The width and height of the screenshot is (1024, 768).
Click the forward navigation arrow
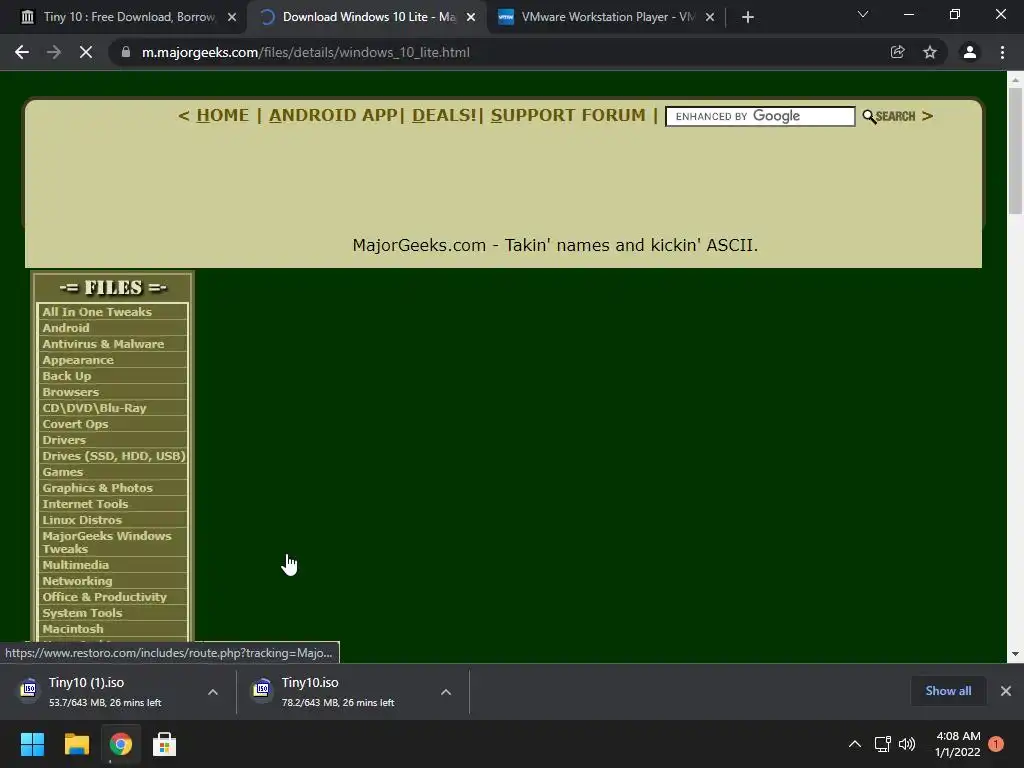click(x=54, y=52)
